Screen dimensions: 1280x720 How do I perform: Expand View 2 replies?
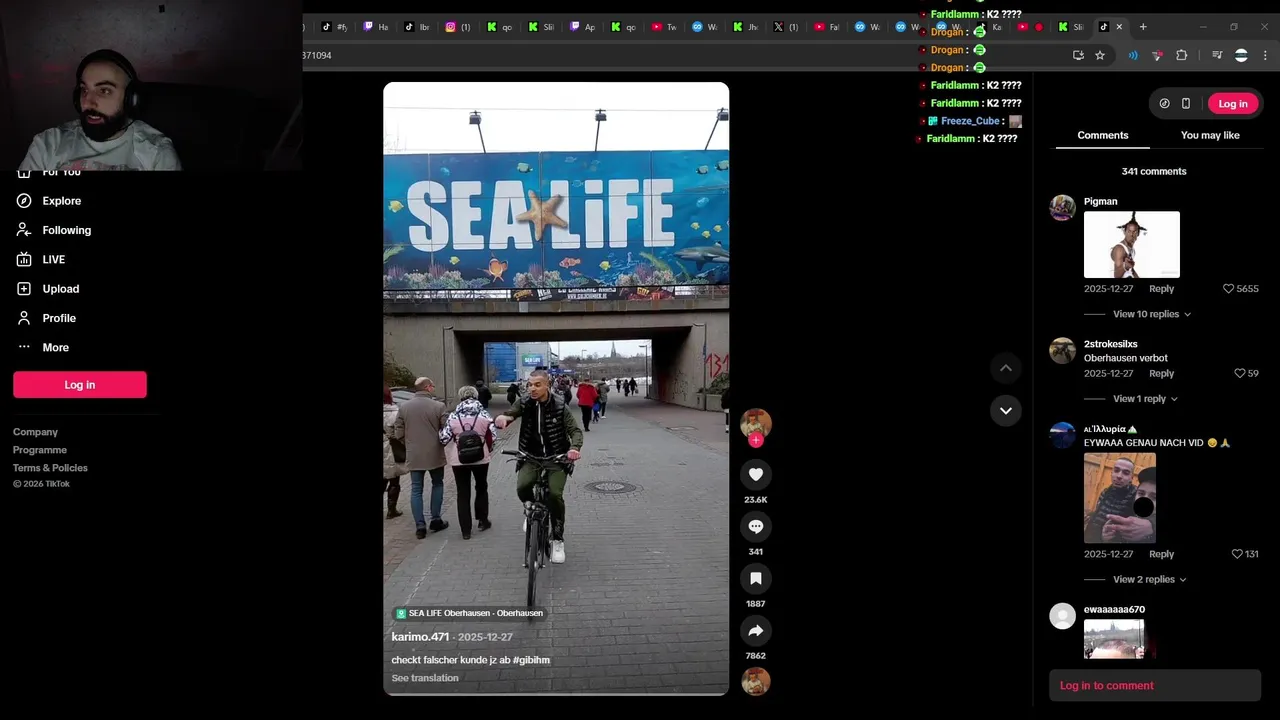point(1150,579)
